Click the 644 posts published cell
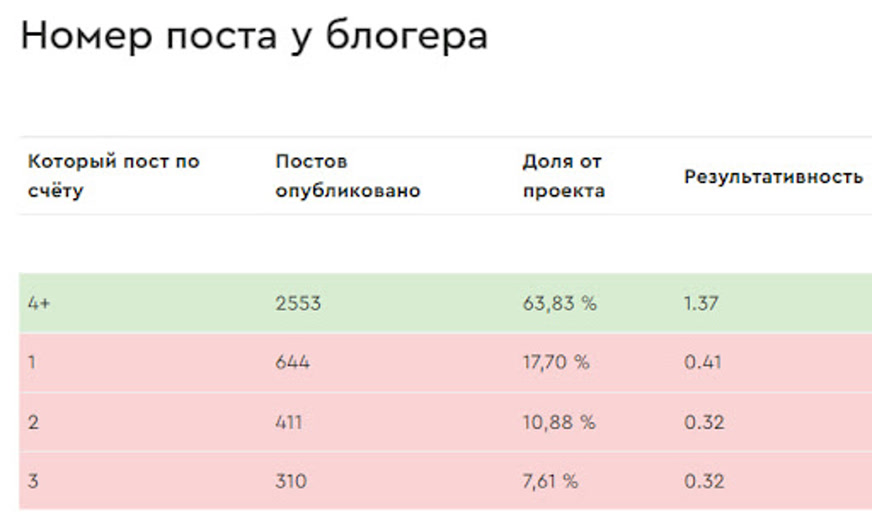Viewport: 872px width, 512px height. pos(293,362)
